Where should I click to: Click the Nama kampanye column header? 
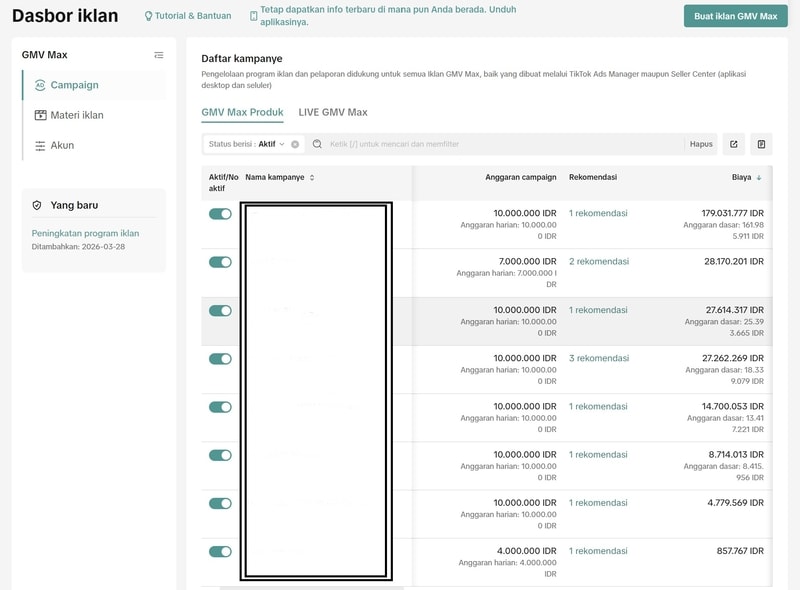[x=274, y=178]
